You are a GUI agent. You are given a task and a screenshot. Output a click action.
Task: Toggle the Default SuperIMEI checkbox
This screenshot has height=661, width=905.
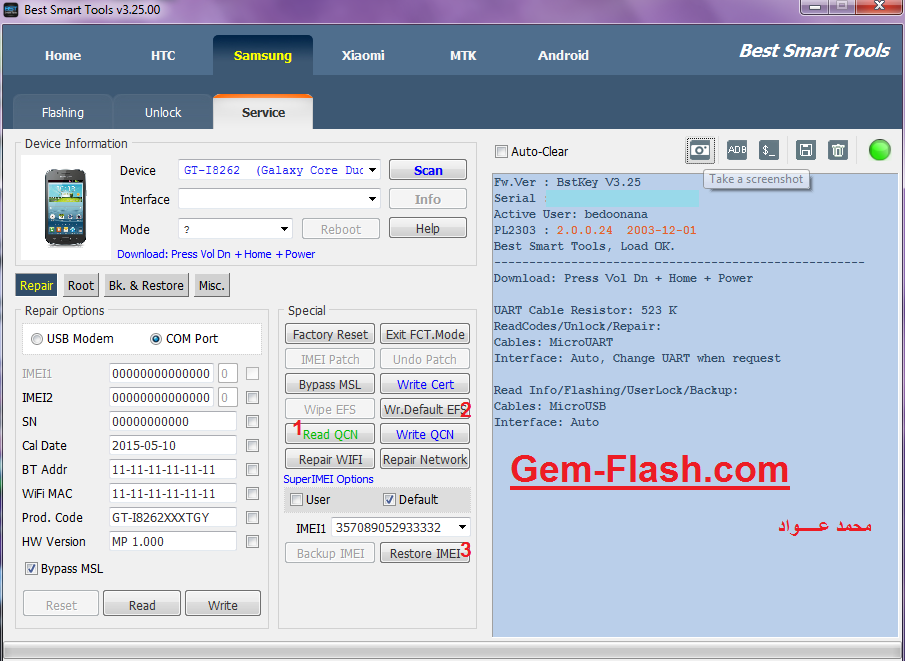coord(390,500)
